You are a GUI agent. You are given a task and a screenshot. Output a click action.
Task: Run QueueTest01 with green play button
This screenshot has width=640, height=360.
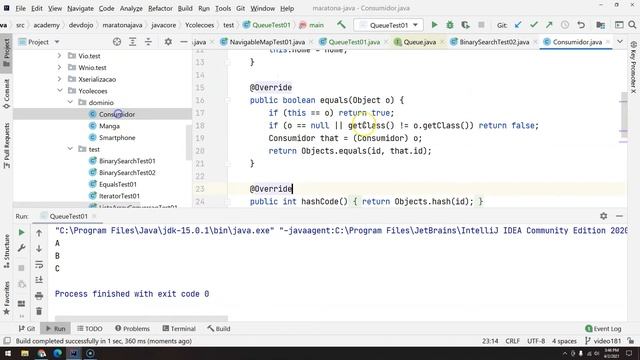pos(434,25)
